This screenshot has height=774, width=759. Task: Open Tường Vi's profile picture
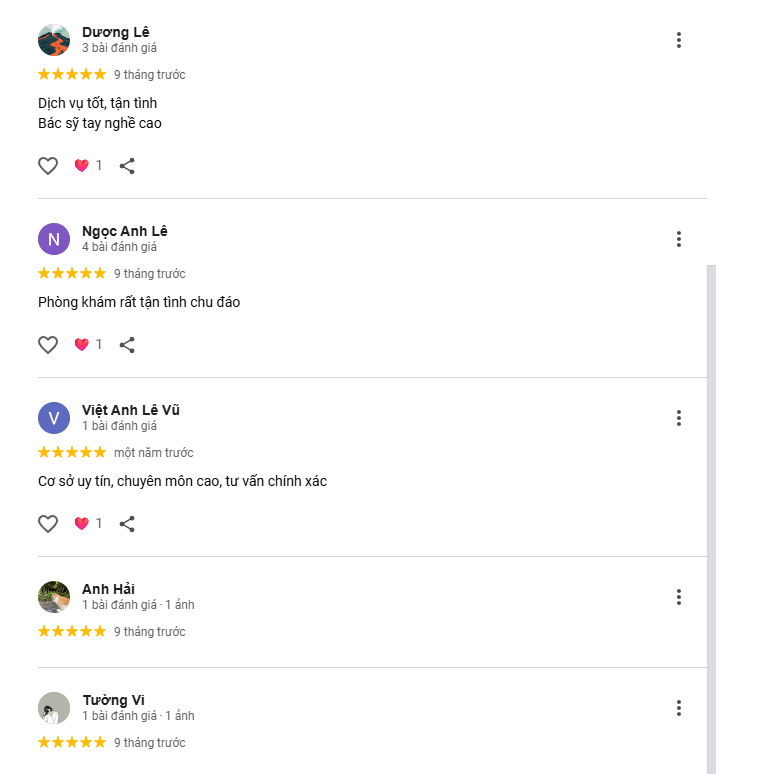[54, 708]
